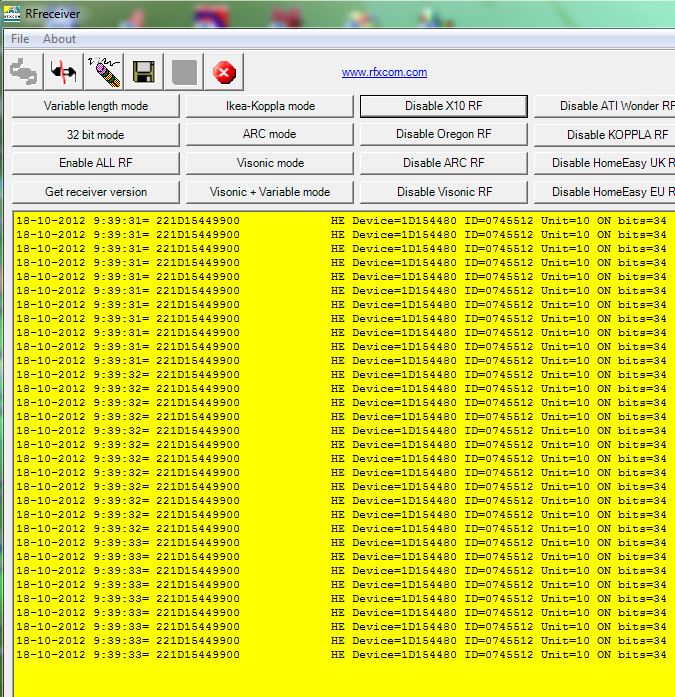The width and height of the screenshot is (675, 697).
Task: Click the connect chain-link toolbar icon
Action: pos(24,72)
